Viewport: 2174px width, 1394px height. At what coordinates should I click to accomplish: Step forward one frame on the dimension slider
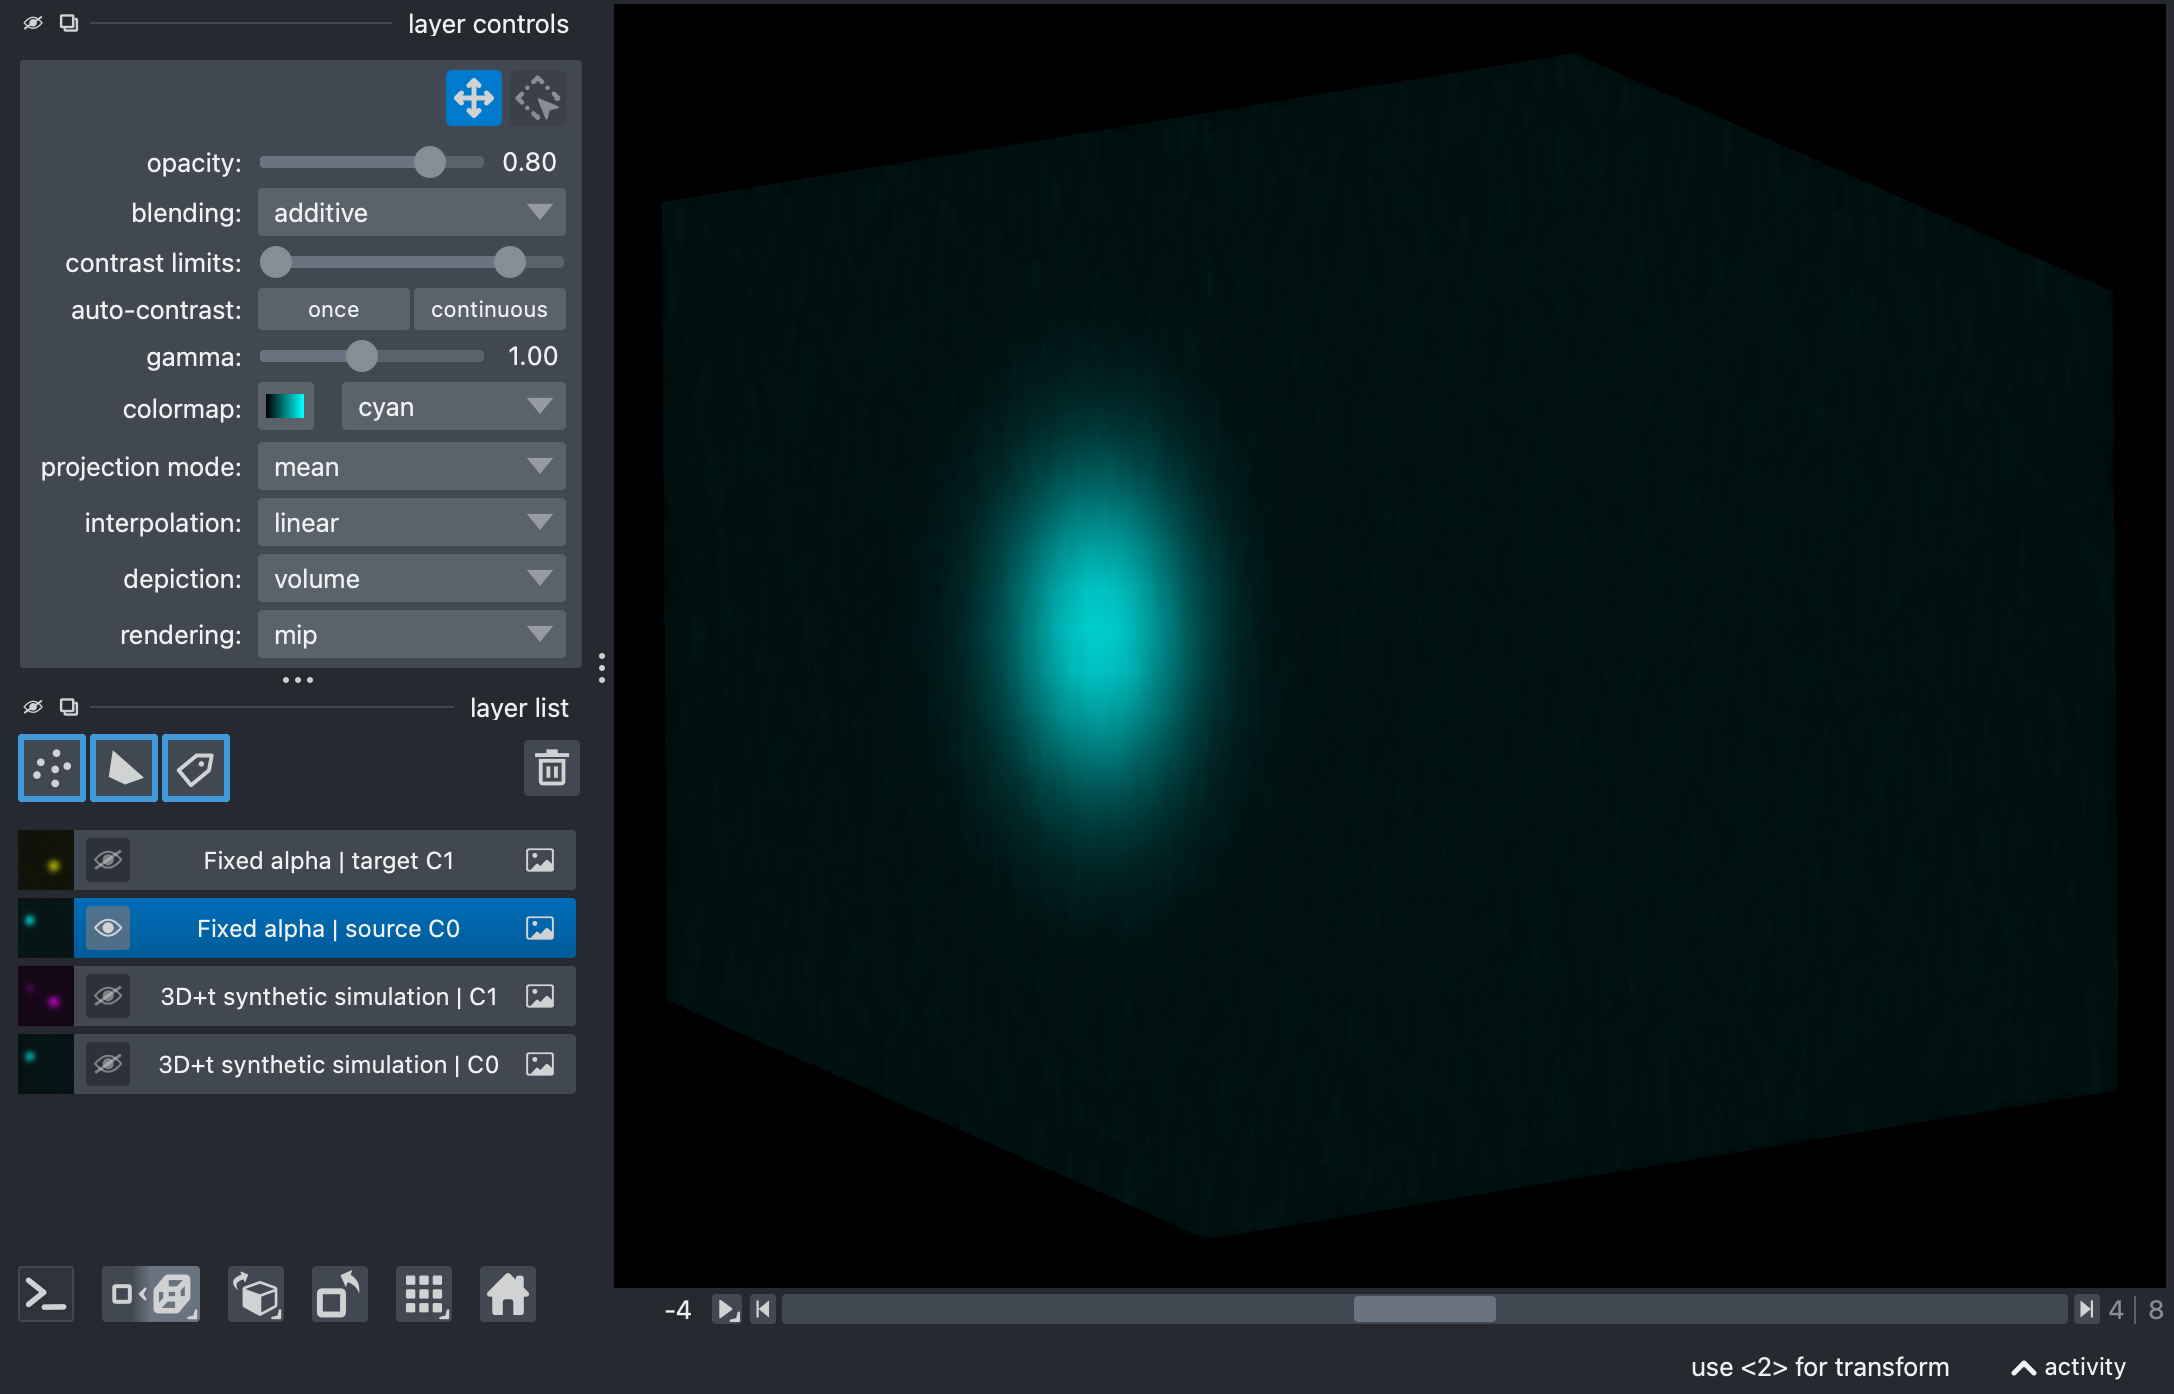point(2086,1309)
